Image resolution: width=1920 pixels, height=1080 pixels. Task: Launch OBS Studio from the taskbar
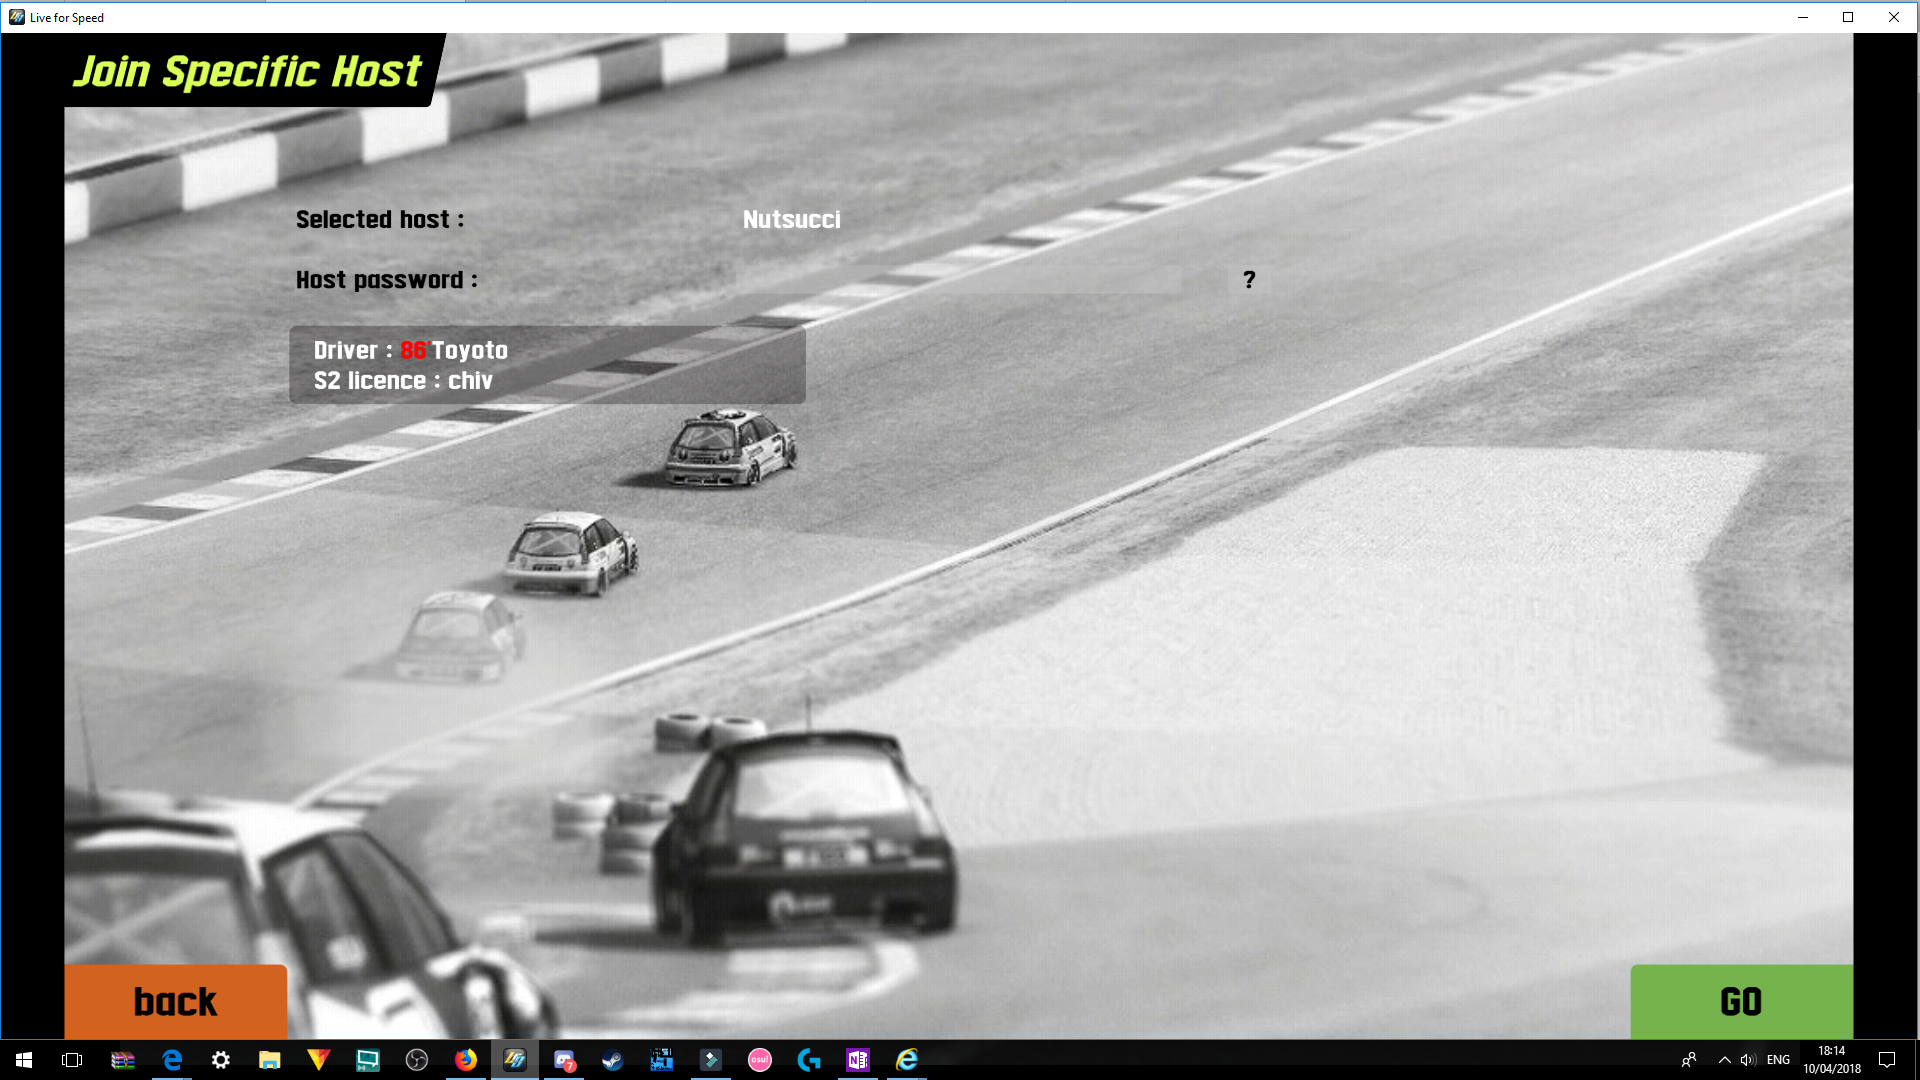tap(417, 1060)
